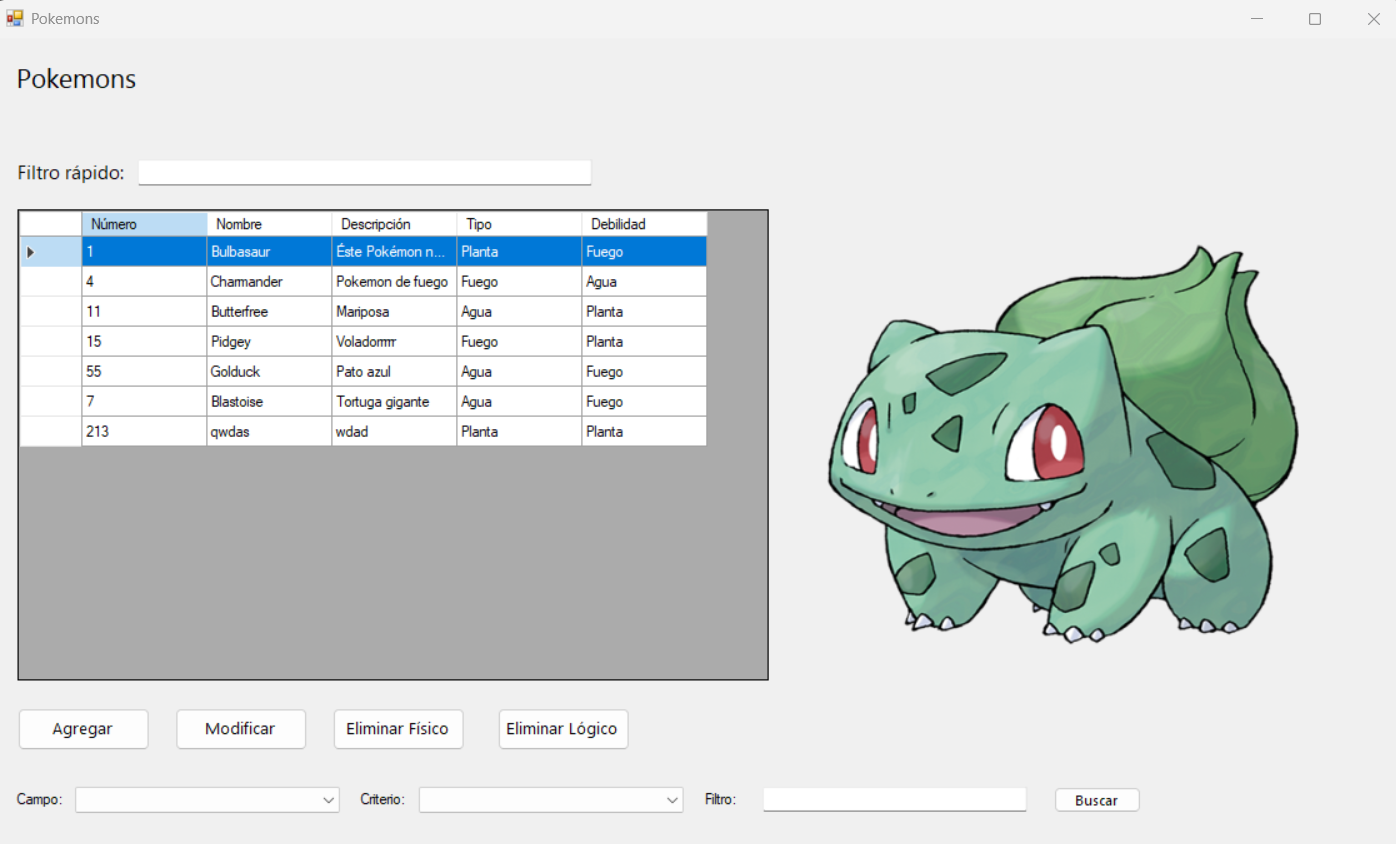Viewport: 1396px width, 844px height.
Task: Sort by the Descripción column header
Action: (394, 224)
